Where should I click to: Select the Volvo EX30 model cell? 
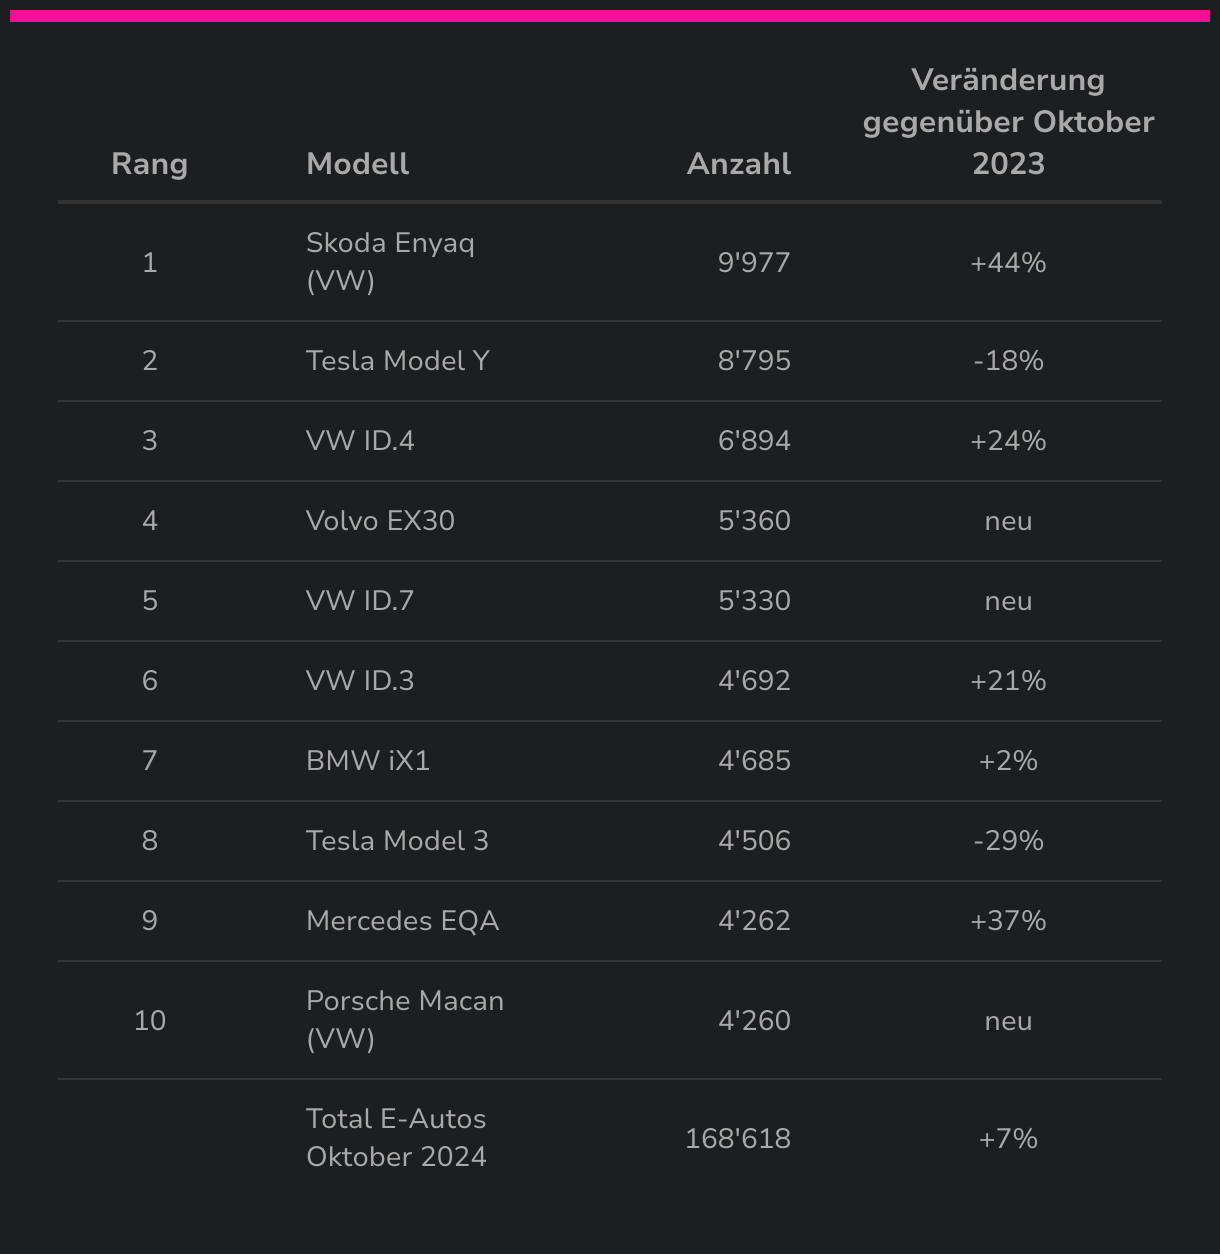pyautogui.click(x=380, y=521)
